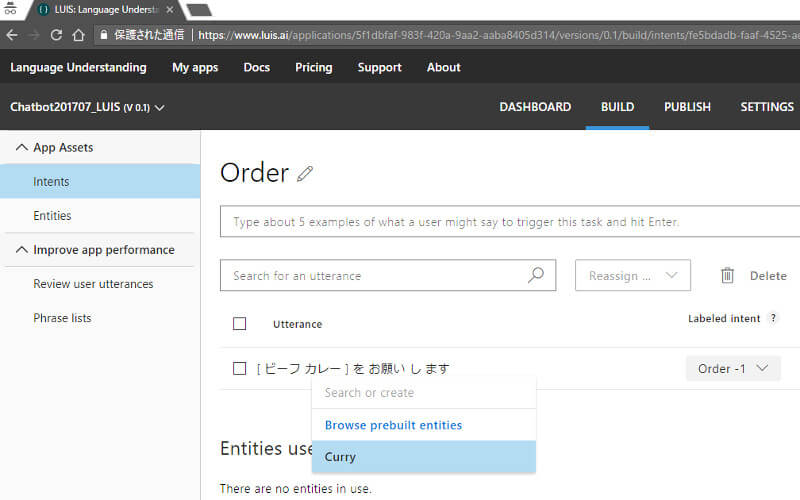Toggle the select-all Utterance checkbox

pos(239,323)
